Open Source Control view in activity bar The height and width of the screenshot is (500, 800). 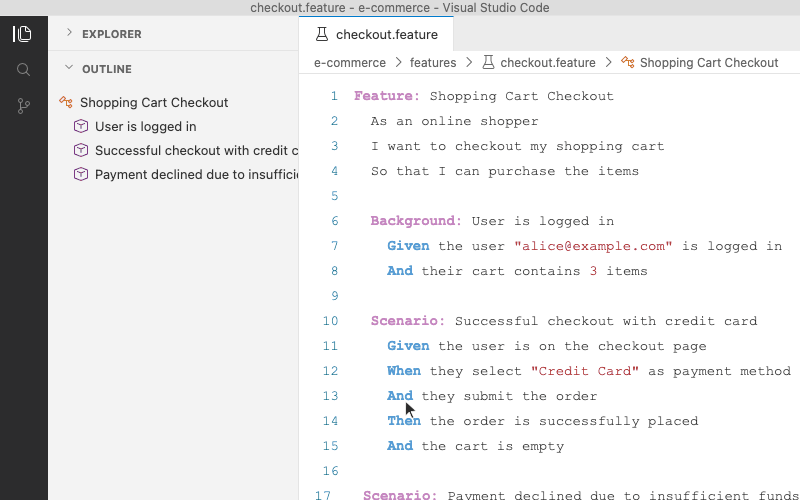(23, 106)
